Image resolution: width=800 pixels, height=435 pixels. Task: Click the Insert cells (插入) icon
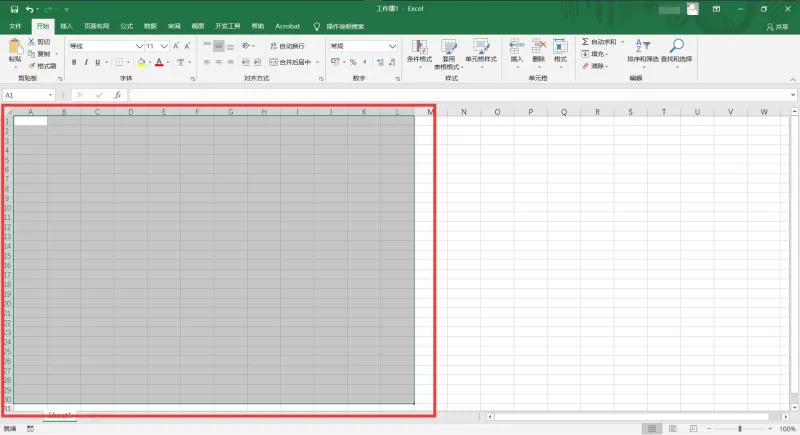(516, 47)
